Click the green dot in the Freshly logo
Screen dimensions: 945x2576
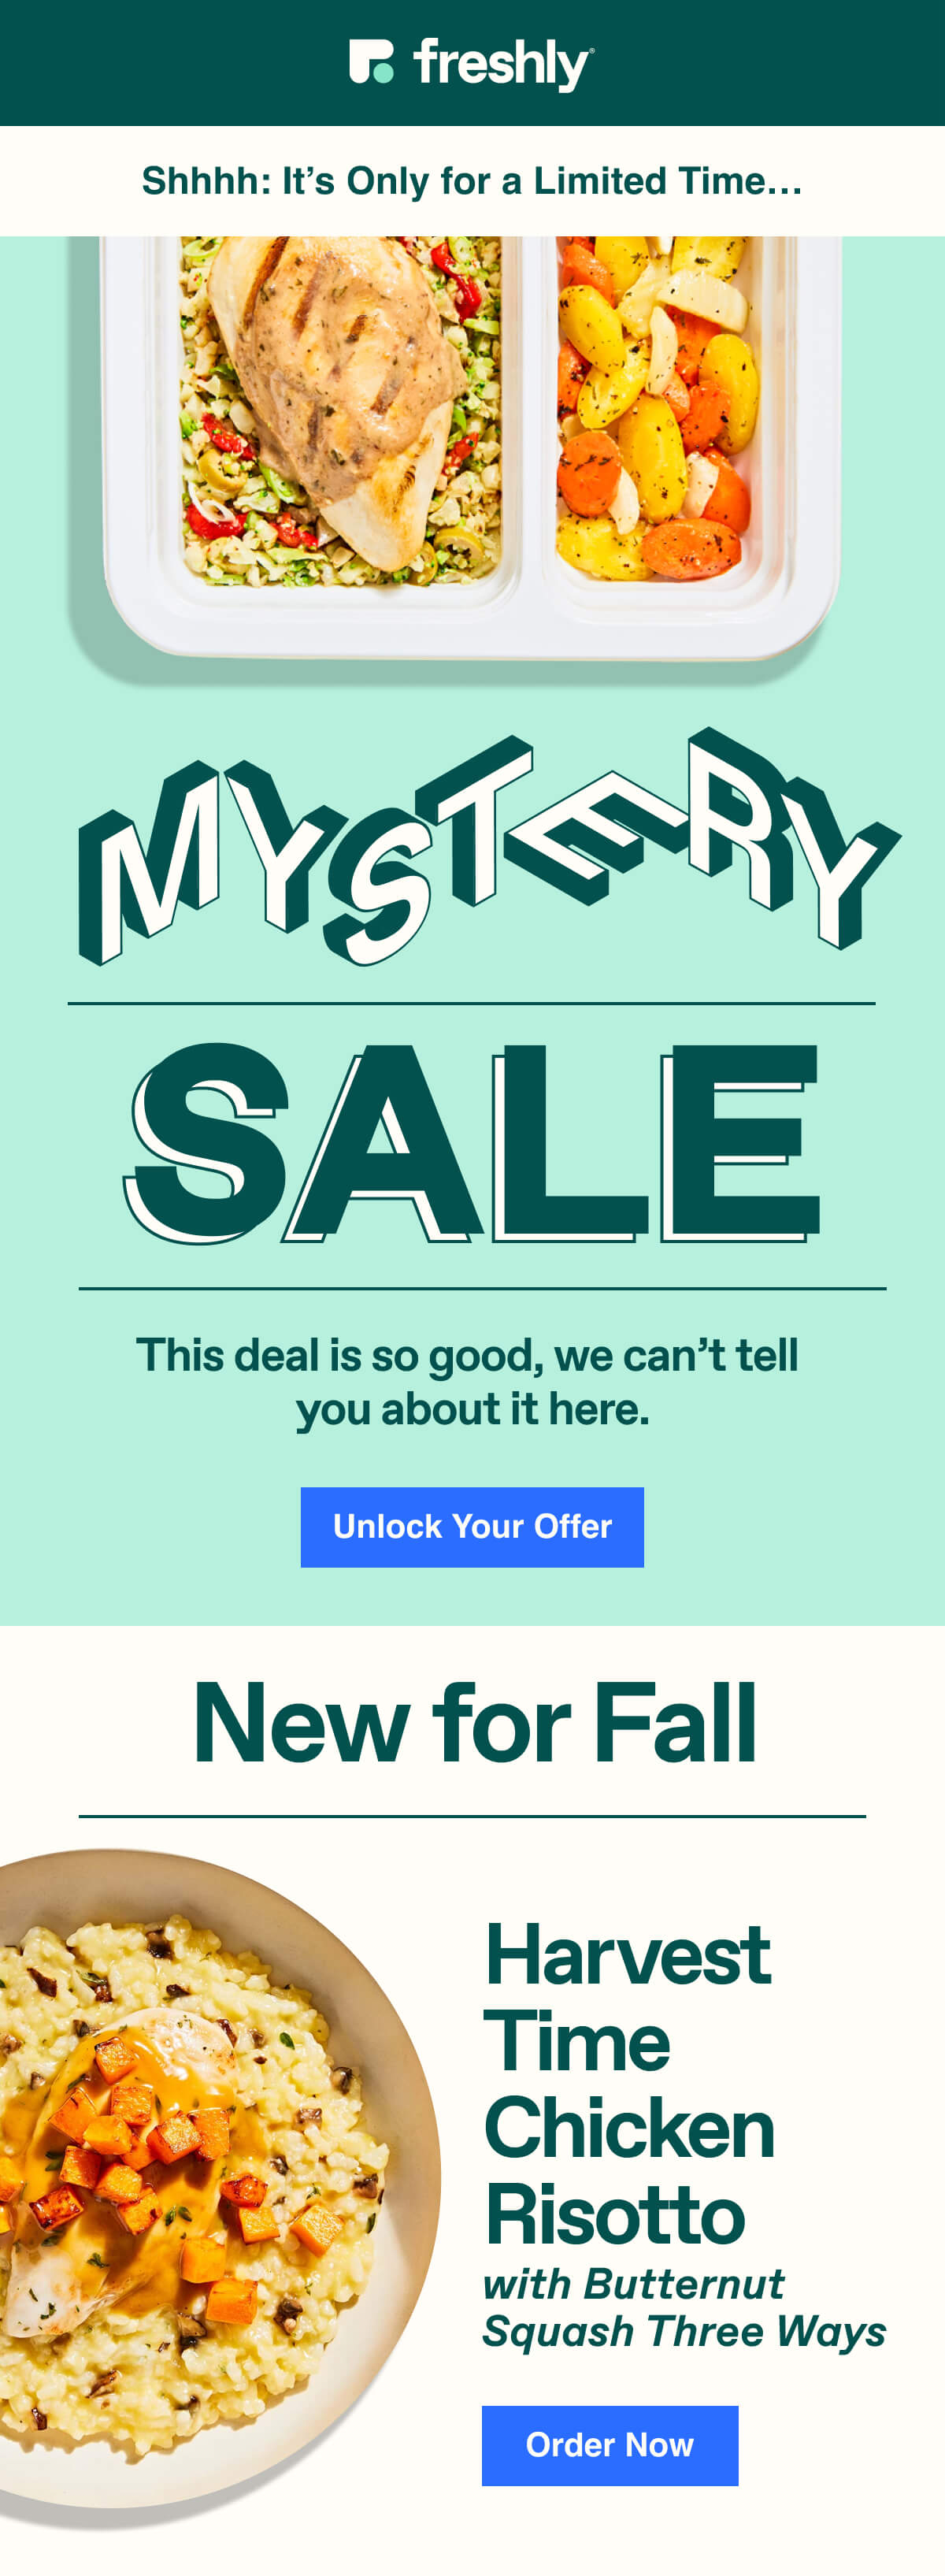[x=382, y=72]
